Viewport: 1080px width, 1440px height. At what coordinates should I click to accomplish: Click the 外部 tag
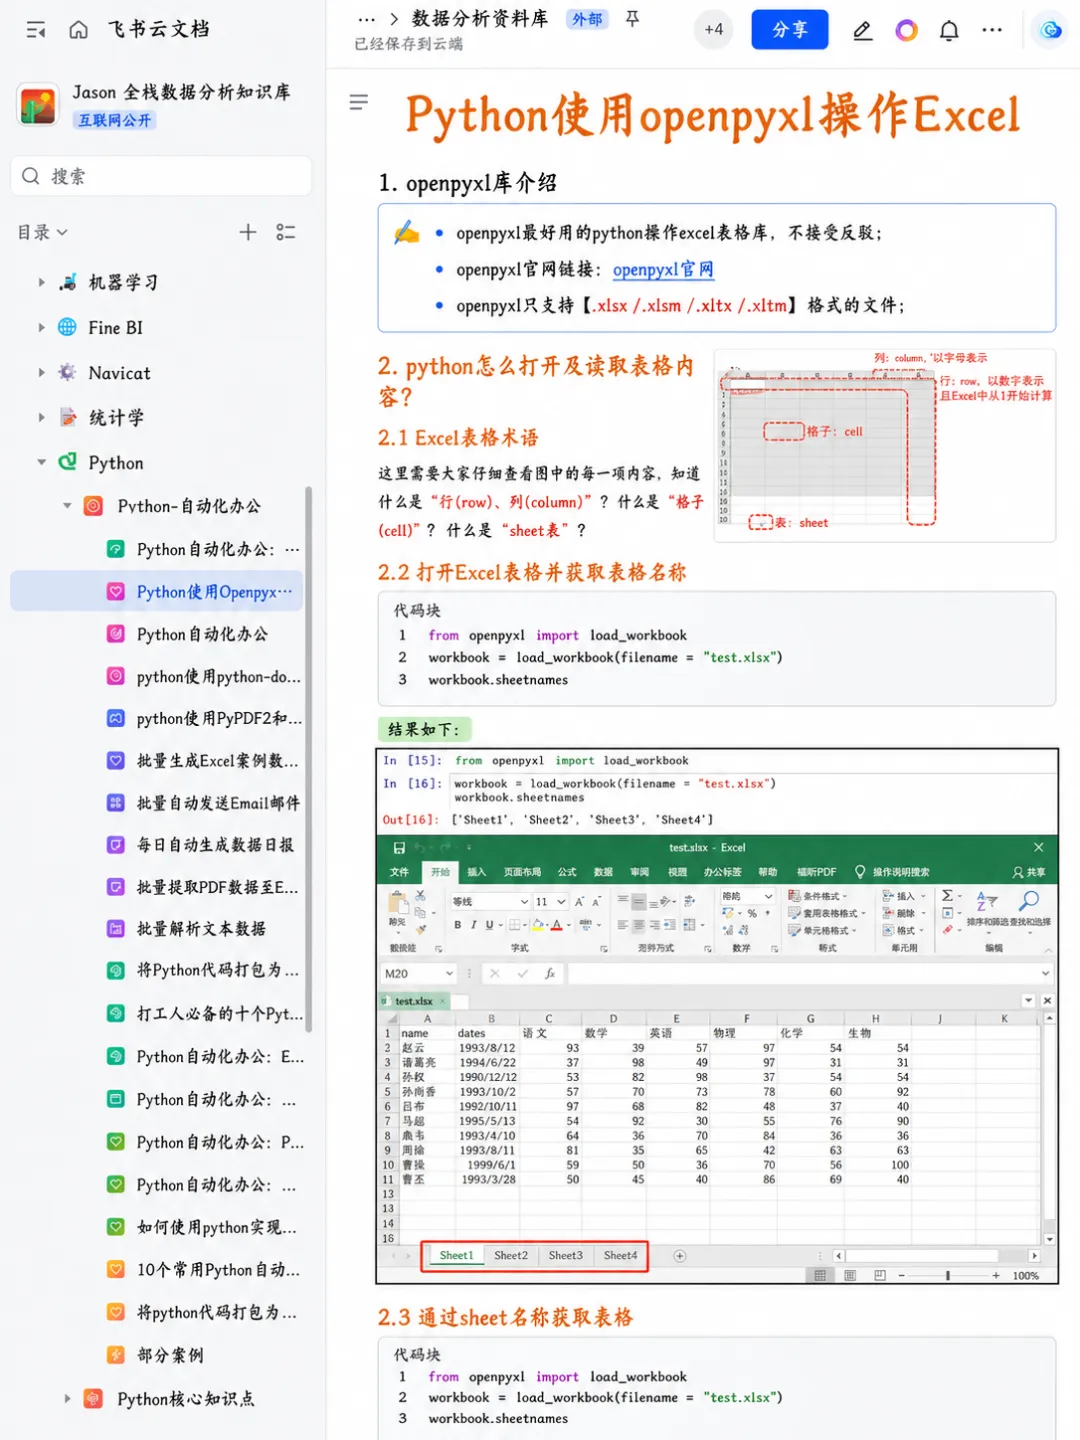click(x=586, y=19)
